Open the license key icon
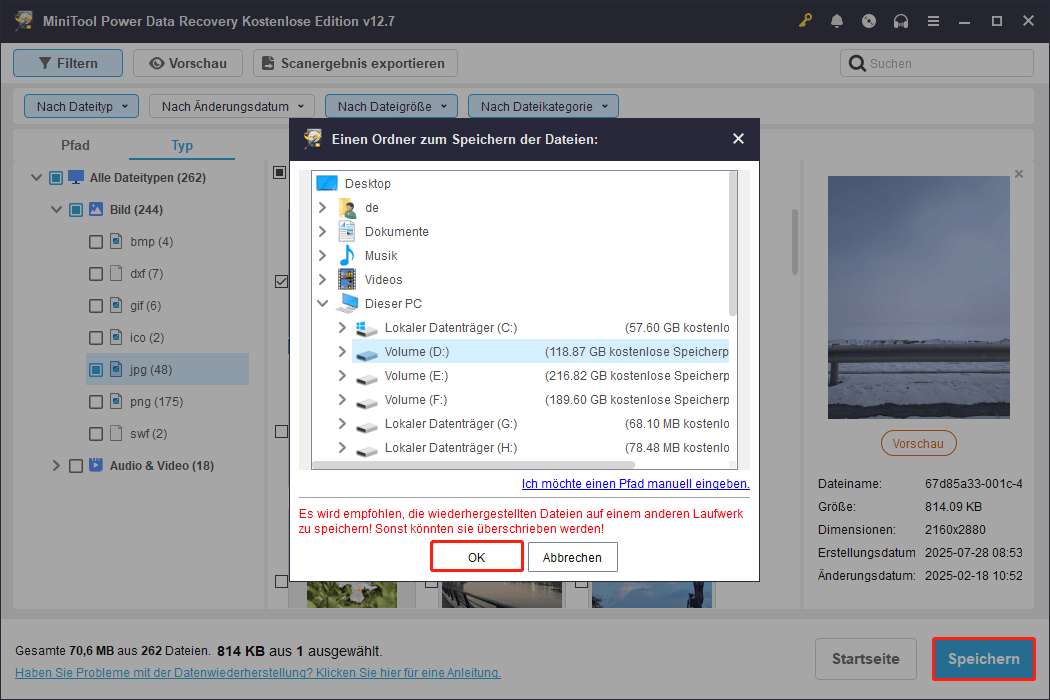Image resolution: width=1050 pixels, height=700 pixels. click(x=805, y=20)
